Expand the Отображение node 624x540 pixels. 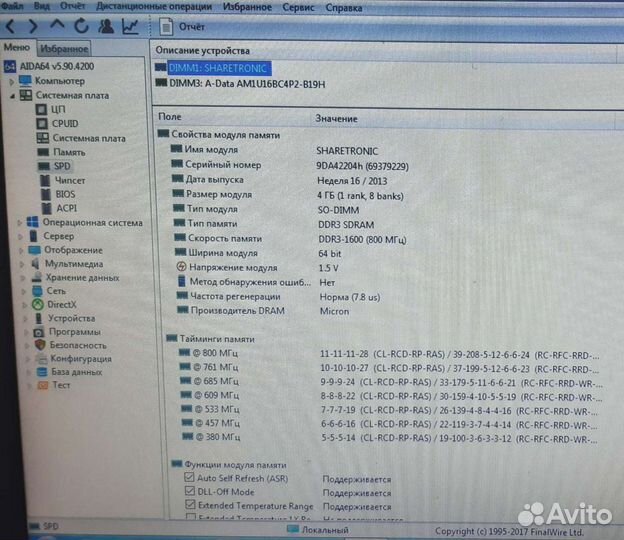pyautogui.click(x=21, y=251)
